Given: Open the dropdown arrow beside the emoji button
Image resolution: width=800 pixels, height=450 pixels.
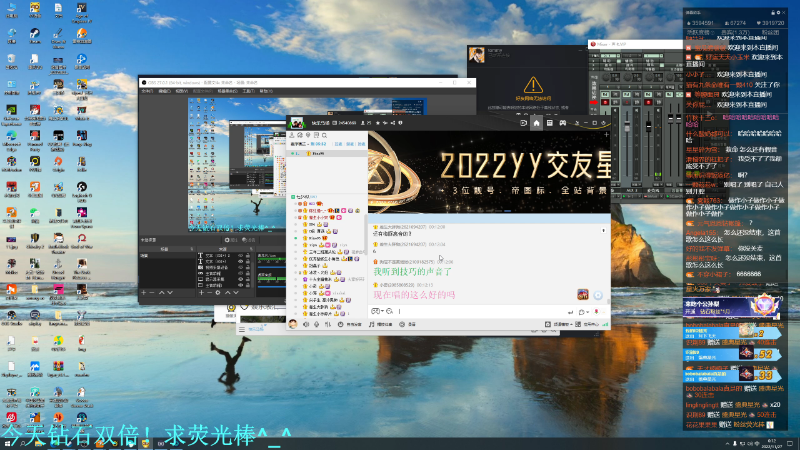Looking at the screenshot, I should [382, 311].
